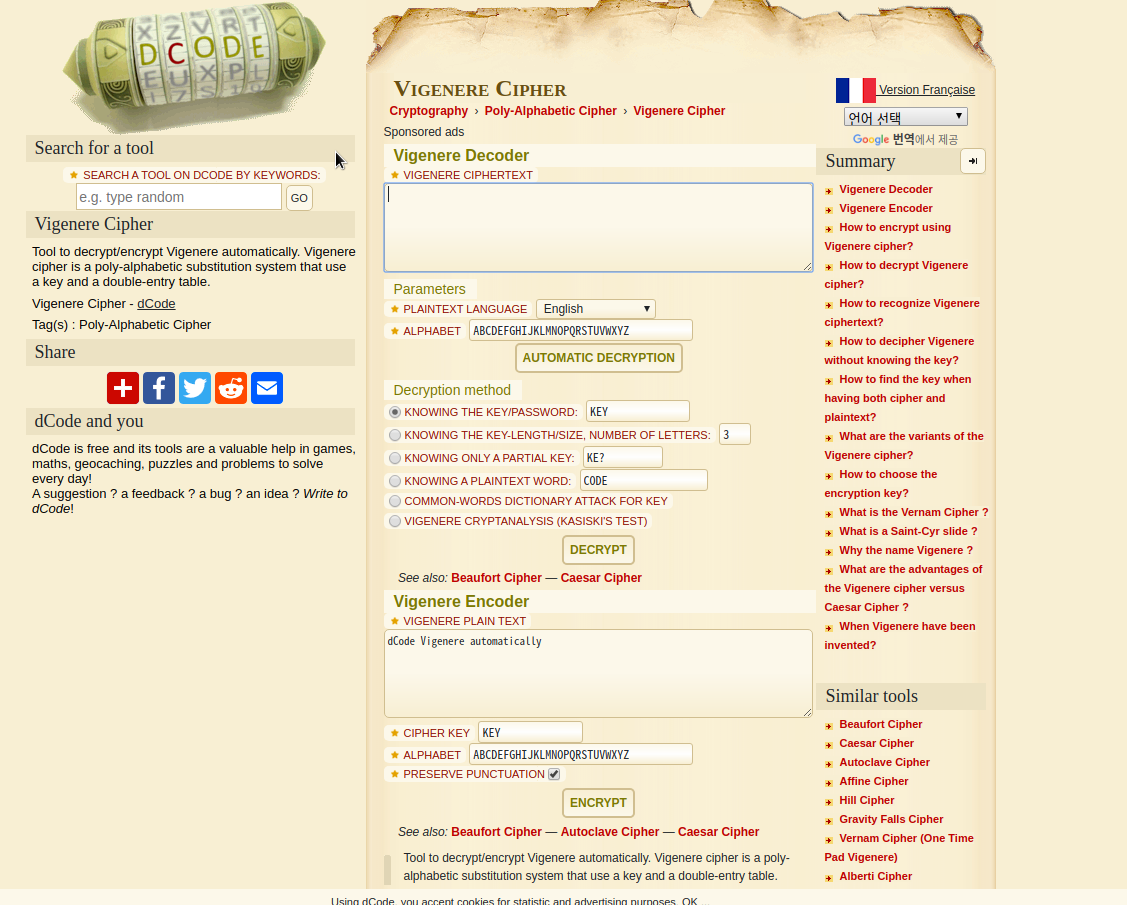
Task: Open Affine Cipher in Similar tools
Action: coord(873,781)
